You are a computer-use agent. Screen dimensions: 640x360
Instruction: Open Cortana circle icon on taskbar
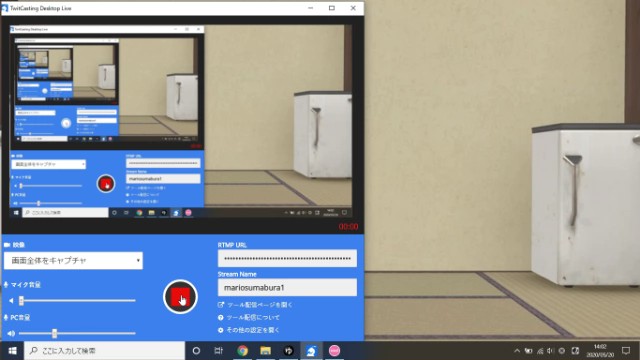196,351
